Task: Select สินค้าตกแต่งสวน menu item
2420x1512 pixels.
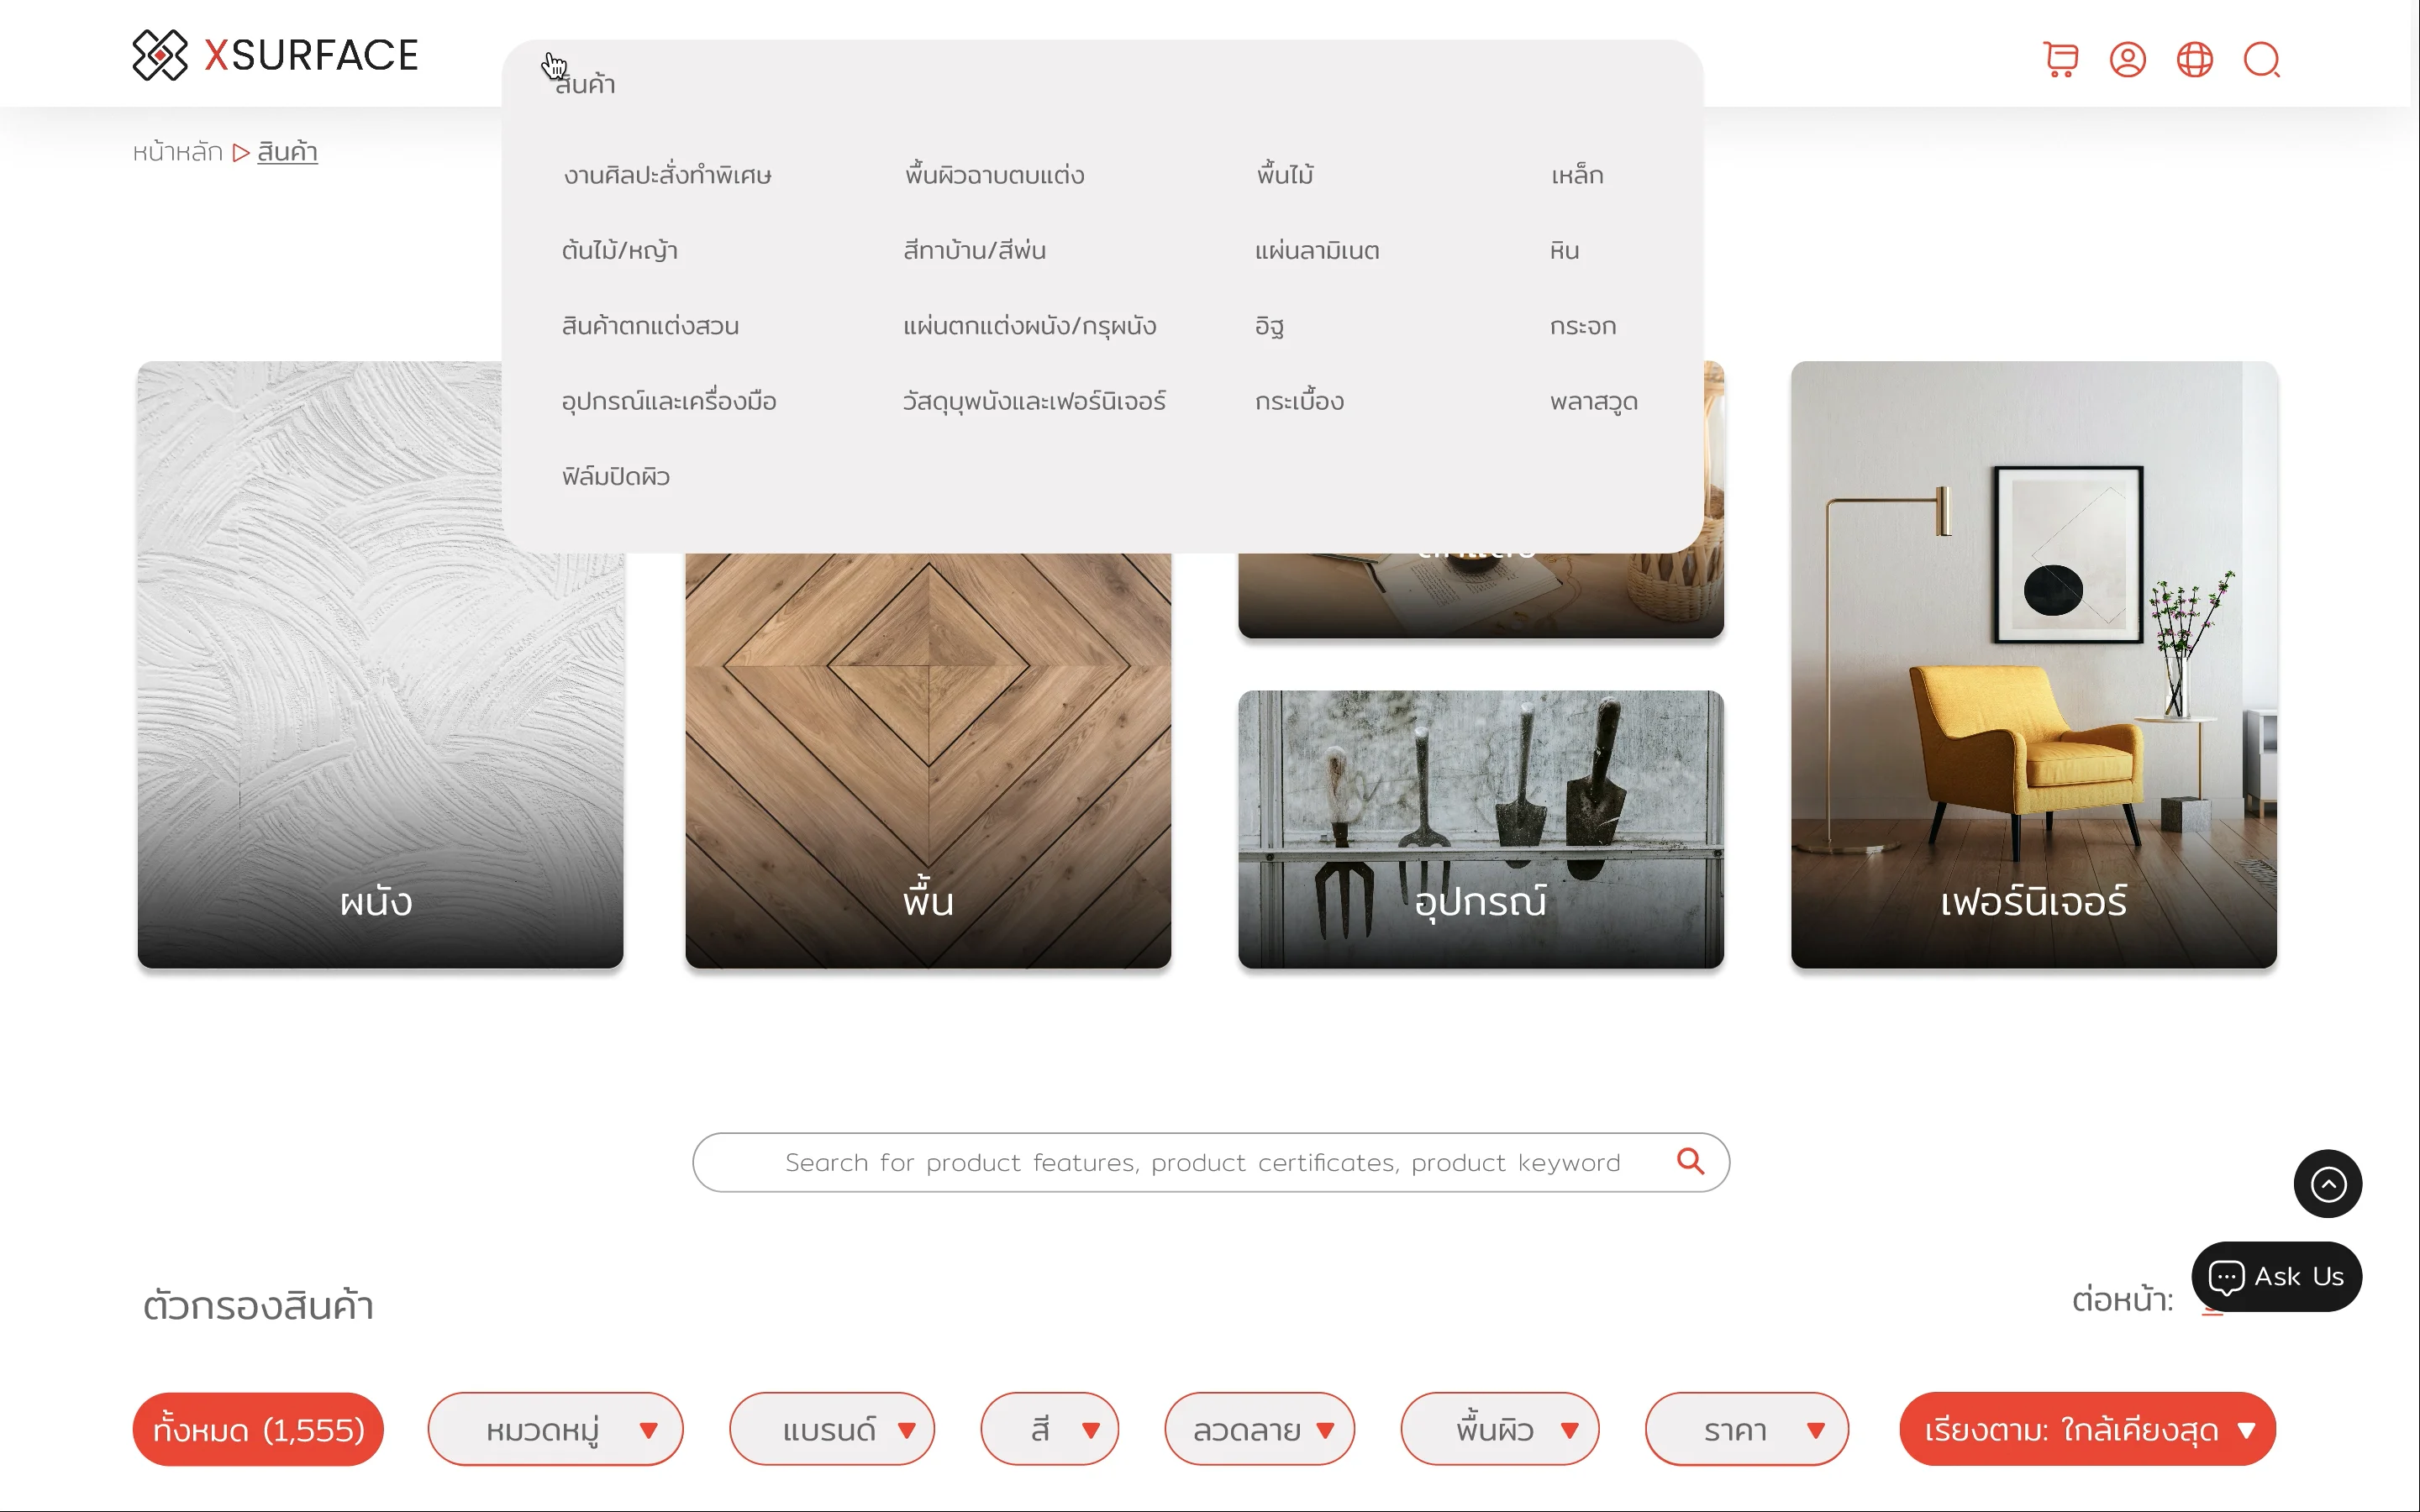Action: (x=650, y=326)
